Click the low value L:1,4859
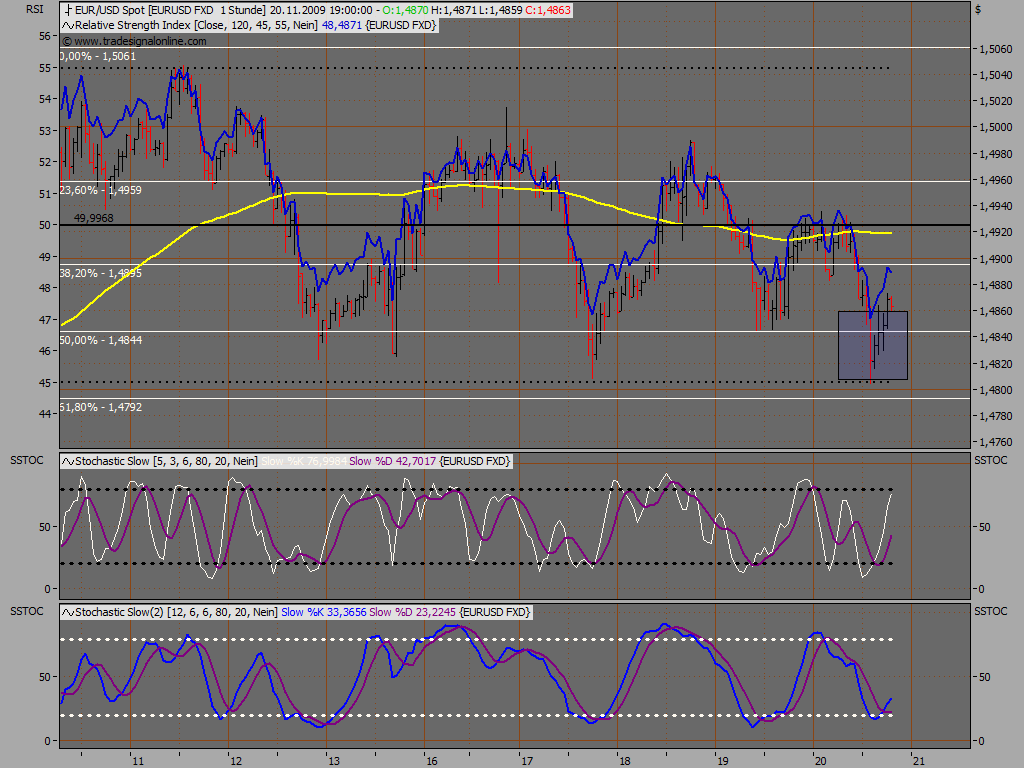1024x768 pixels. (x=500, y=10)
